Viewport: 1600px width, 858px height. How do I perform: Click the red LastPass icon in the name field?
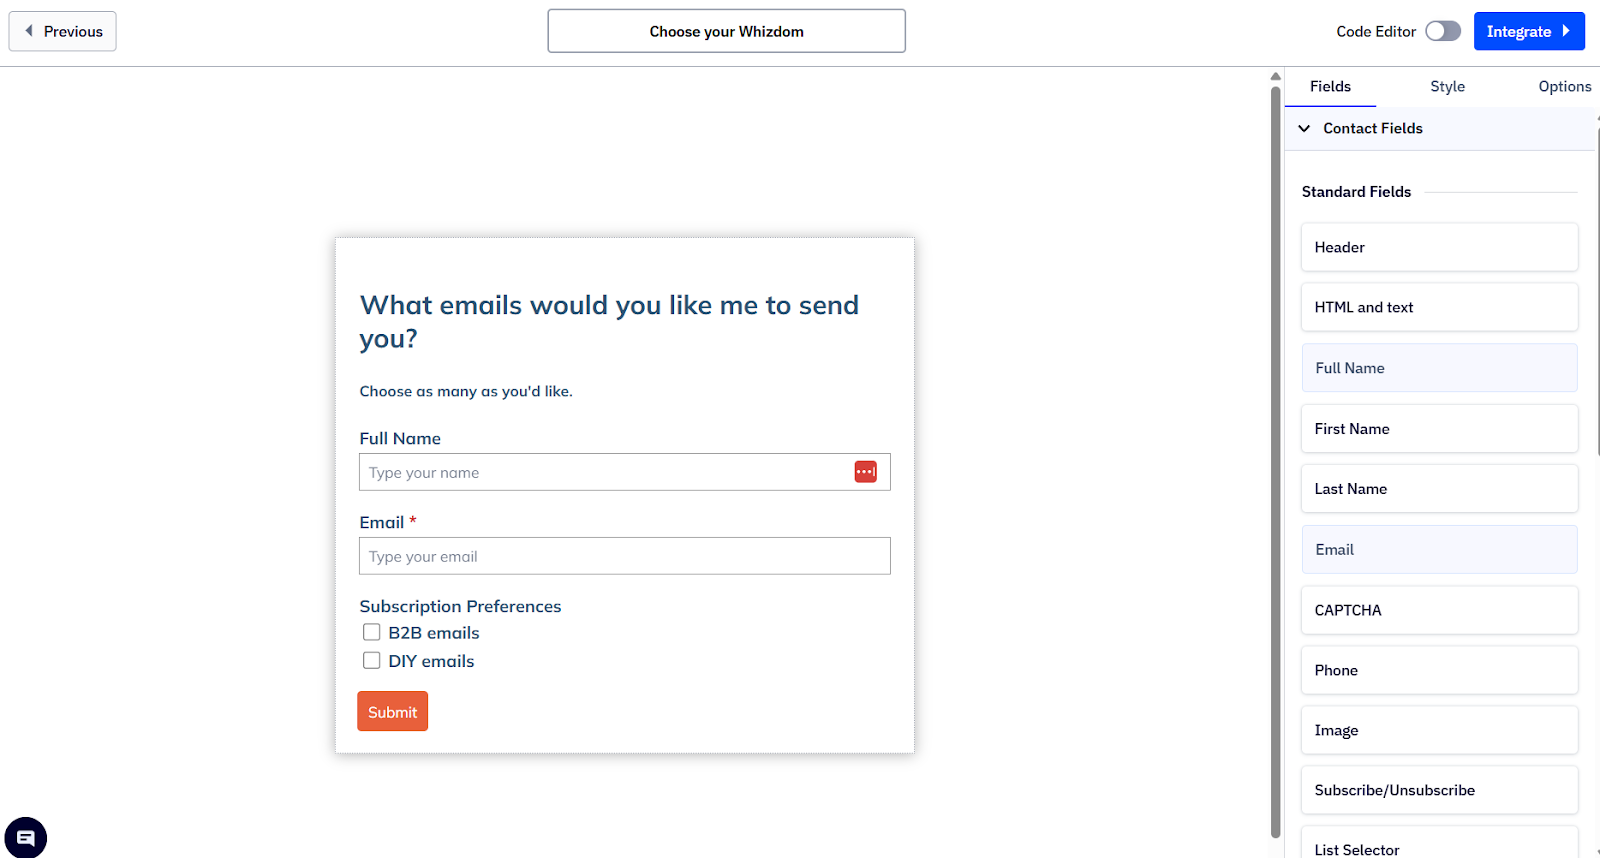[866, 471]
